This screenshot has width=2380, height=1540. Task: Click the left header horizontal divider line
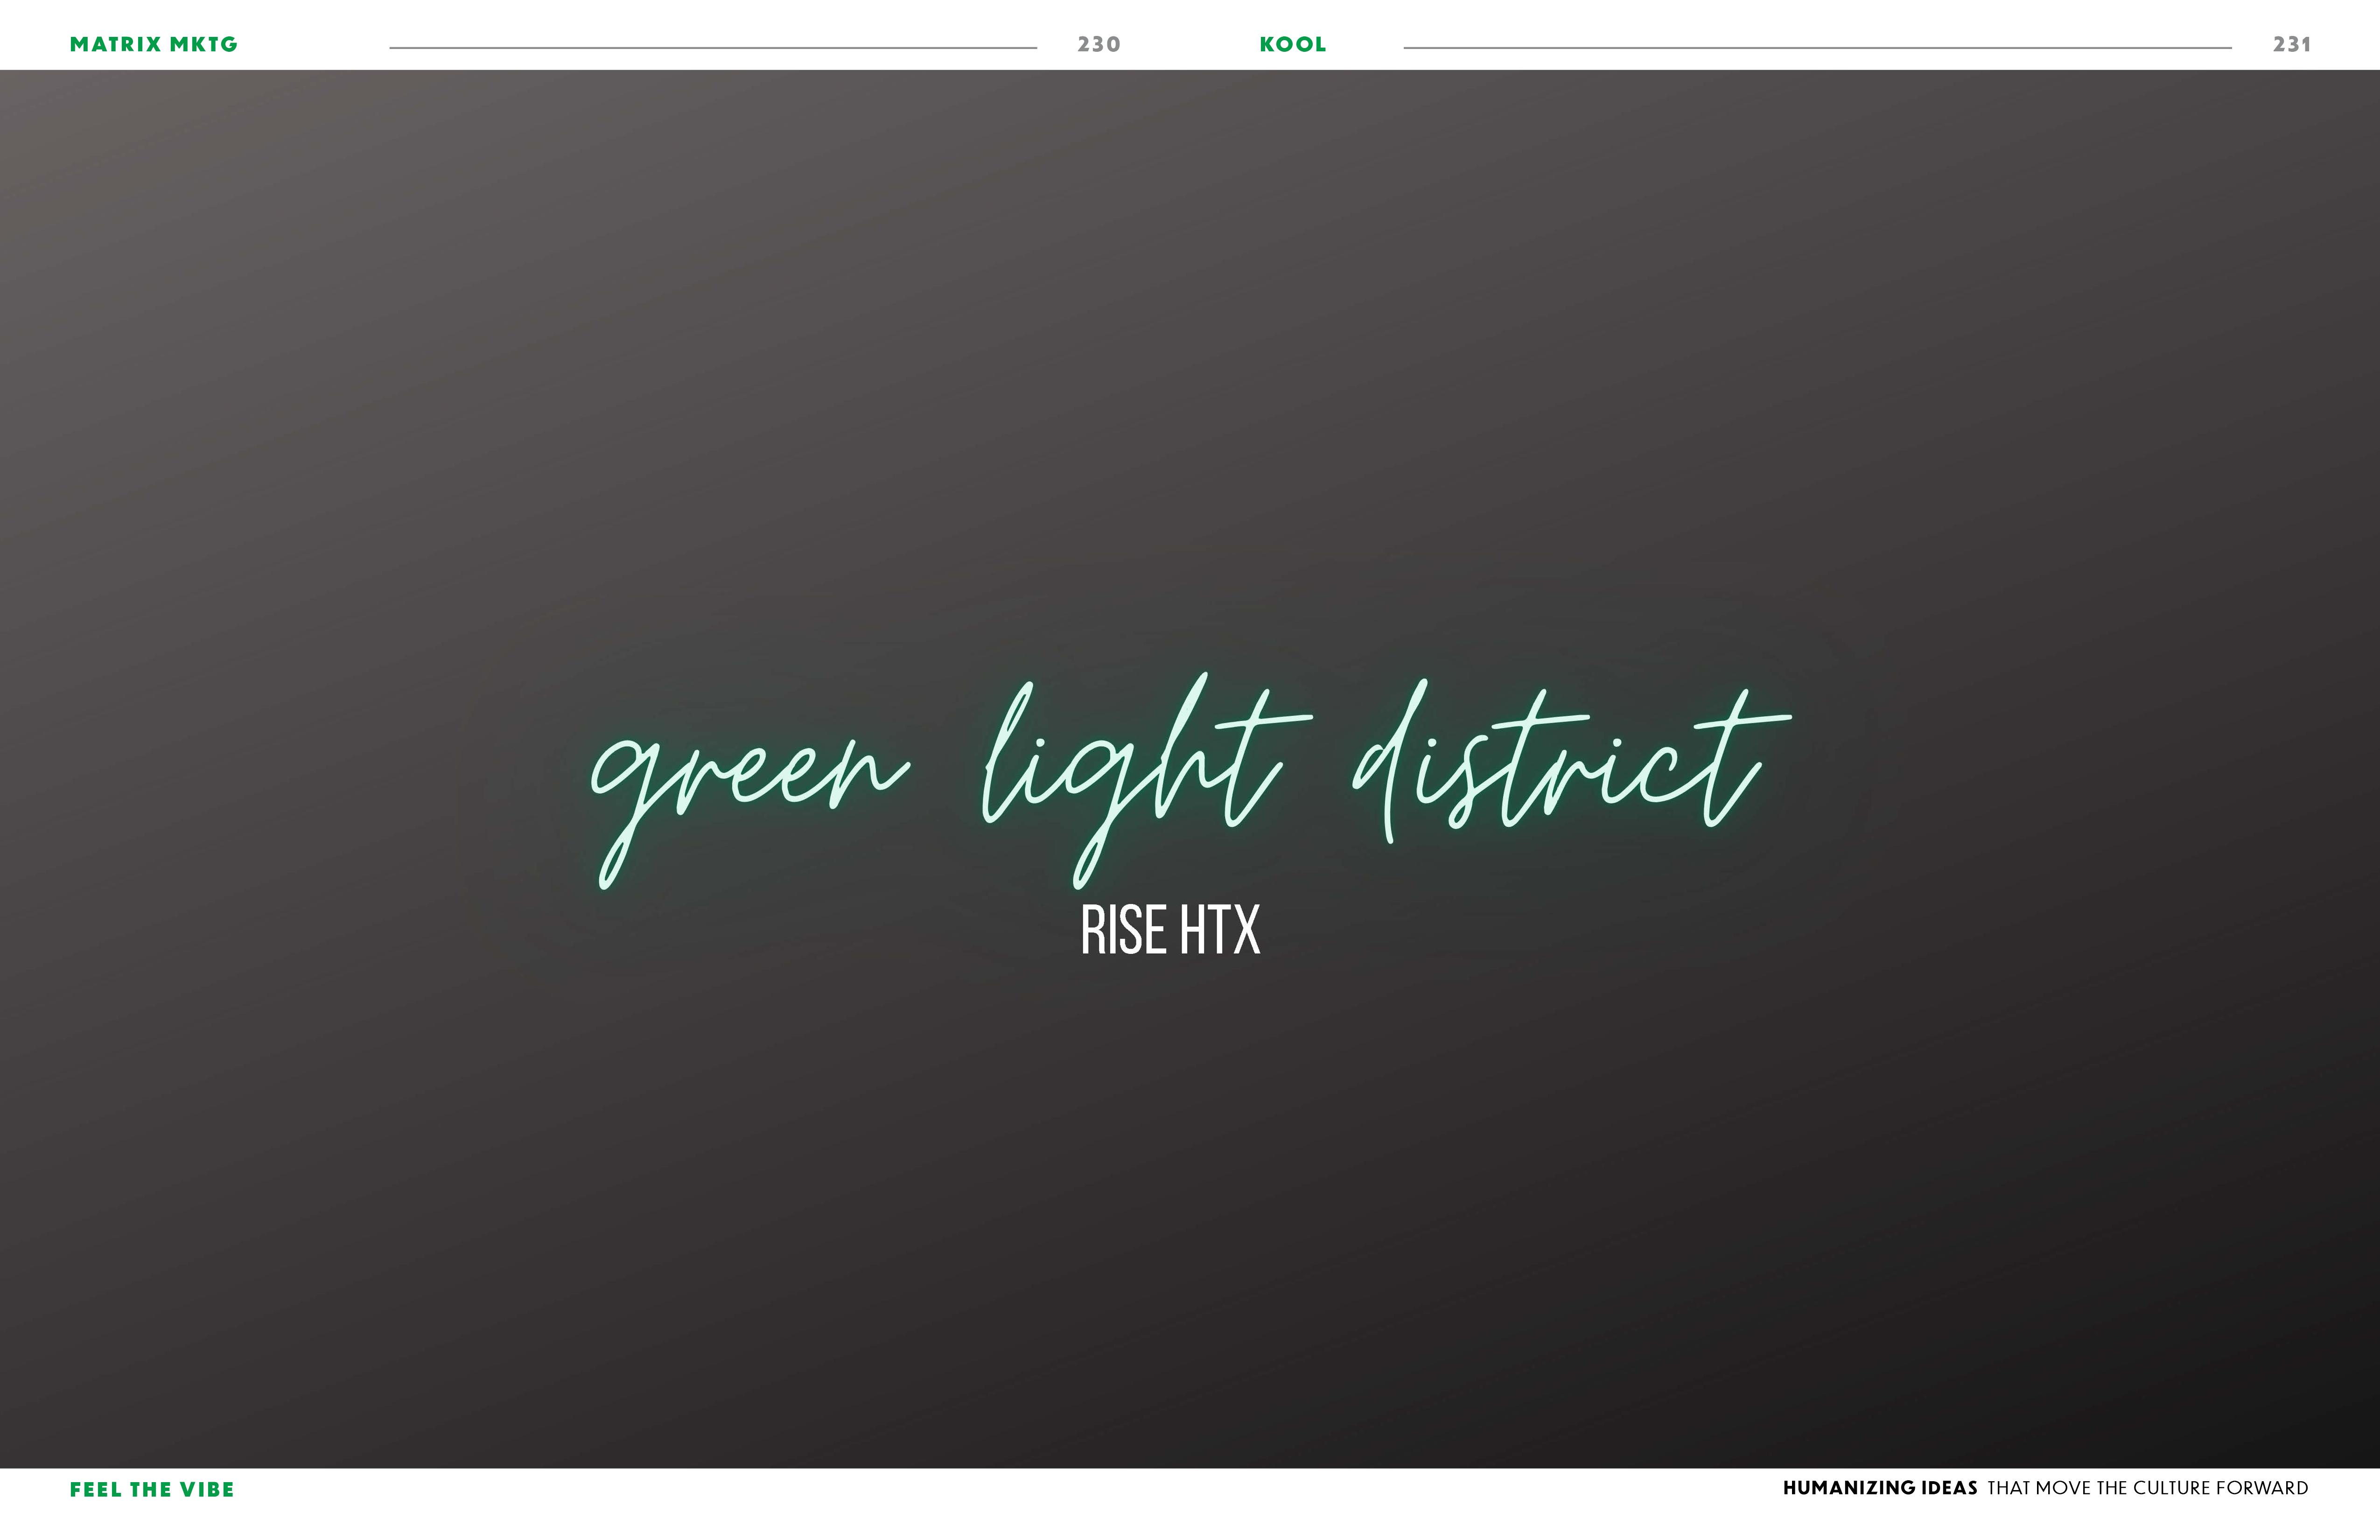tap(712, 47)
